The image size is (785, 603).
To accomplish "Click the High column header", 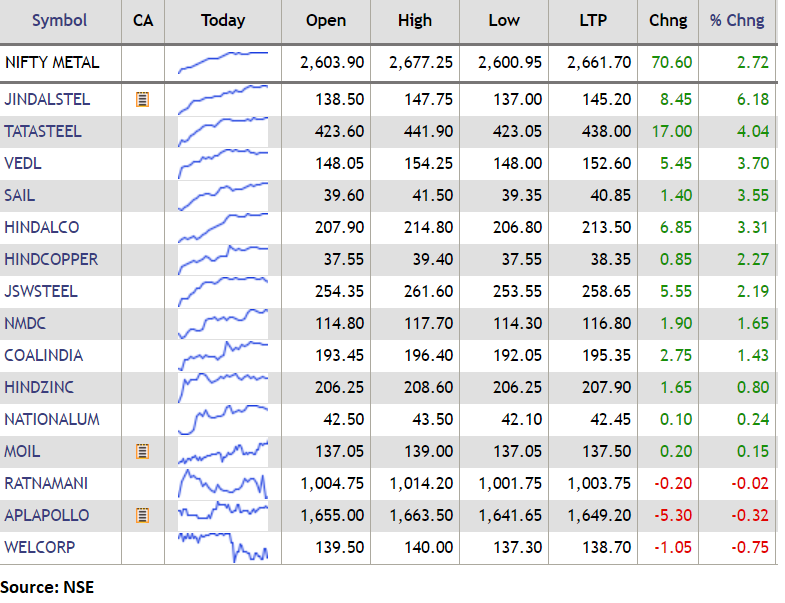I will click(x=414, y=20).
